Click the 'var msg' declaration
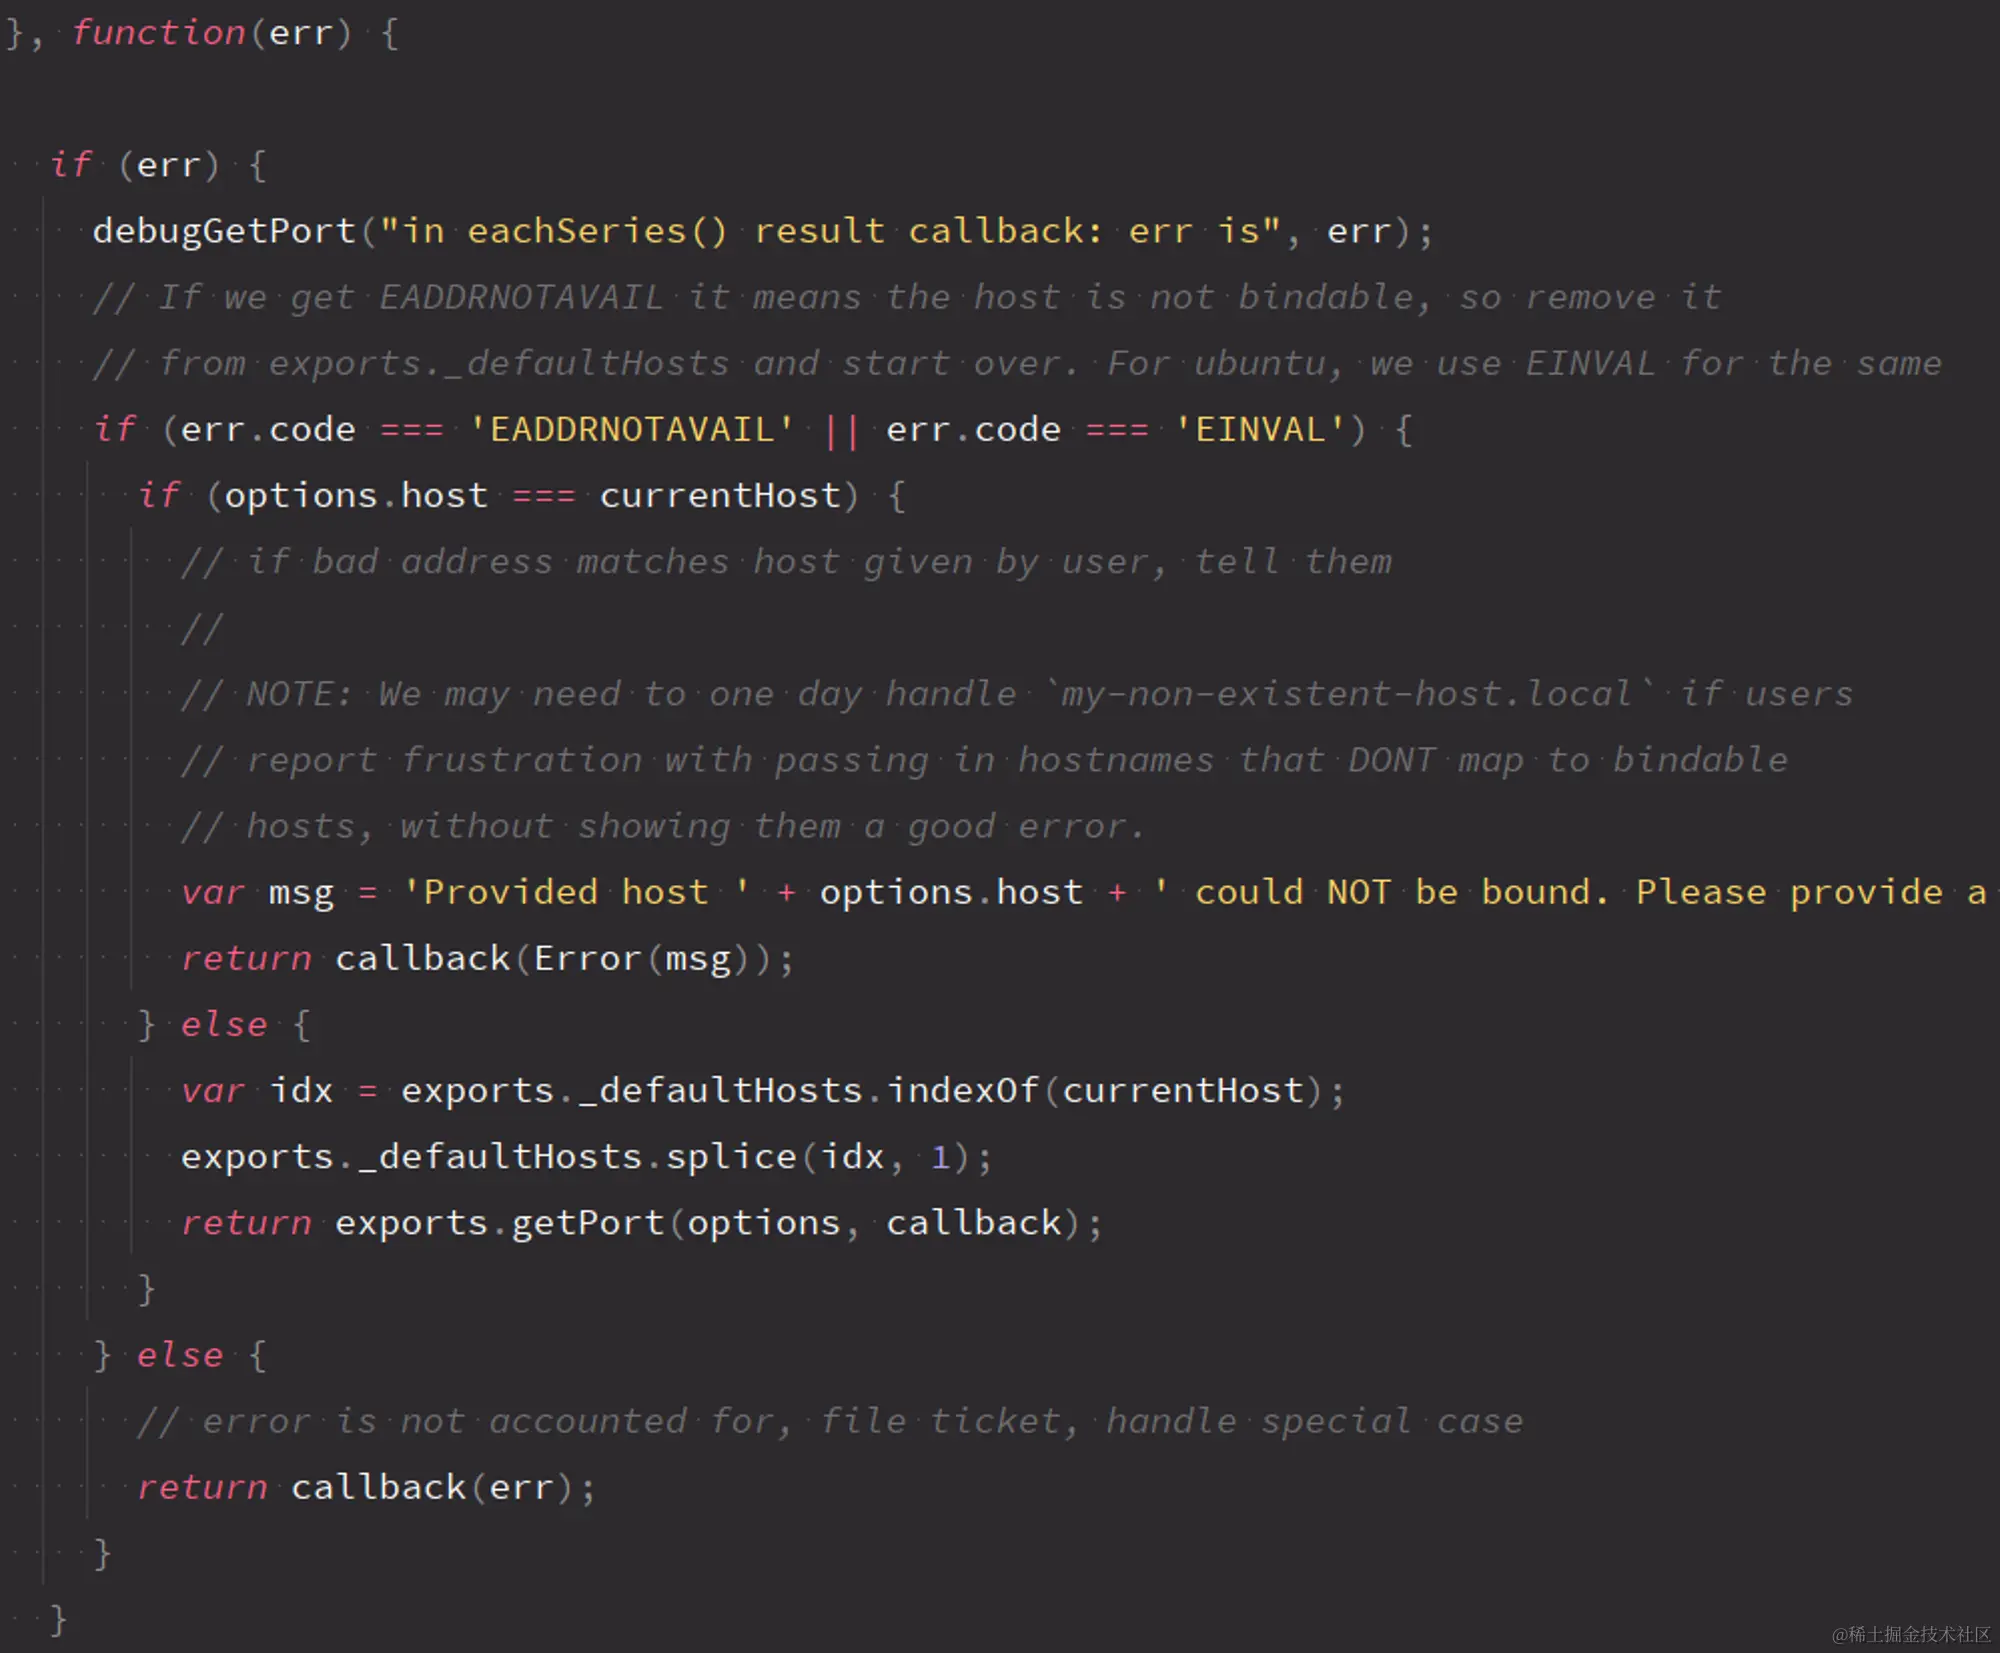2000x1653 pixels. [258, 891]
